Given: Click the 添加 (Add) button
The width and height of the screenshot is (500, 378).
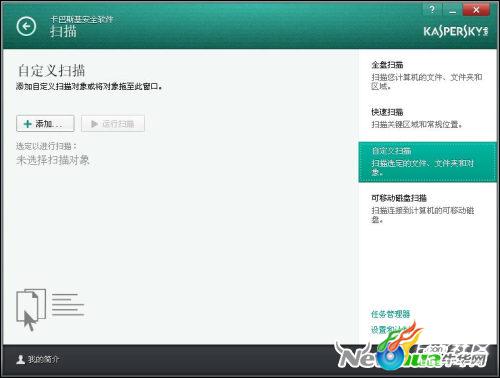Looking at the screenshot, I should point(45,124).
